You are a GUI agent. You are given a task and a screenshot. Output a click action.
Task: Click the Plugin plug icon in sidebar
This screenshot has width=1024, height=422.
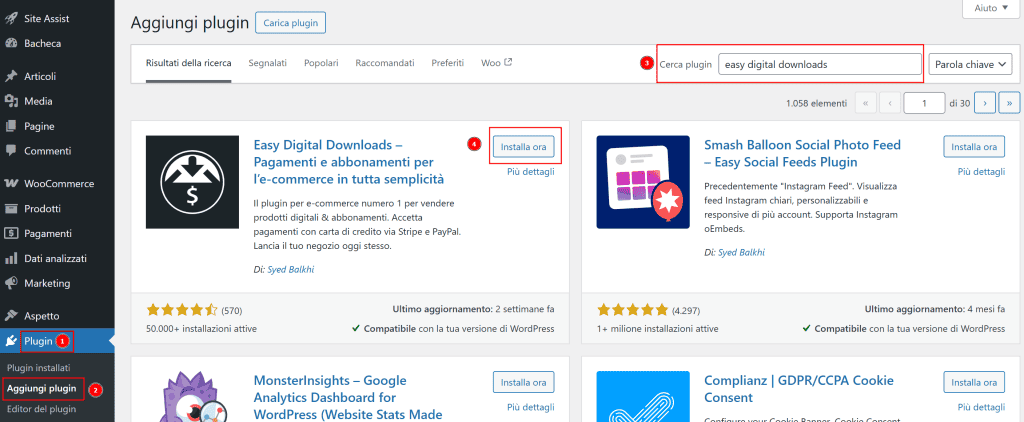click(x=11, y=341)
